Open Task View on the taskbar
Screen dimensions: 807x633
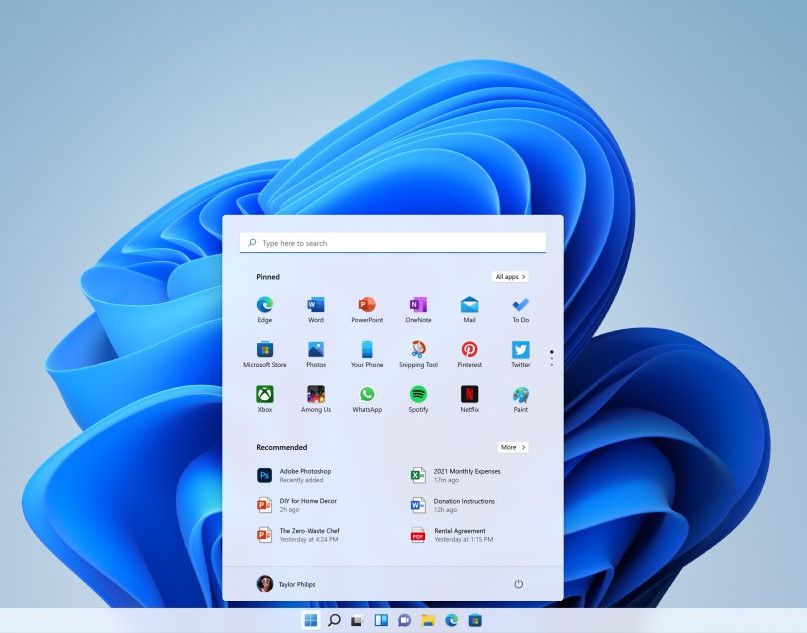tap(357, 620)
